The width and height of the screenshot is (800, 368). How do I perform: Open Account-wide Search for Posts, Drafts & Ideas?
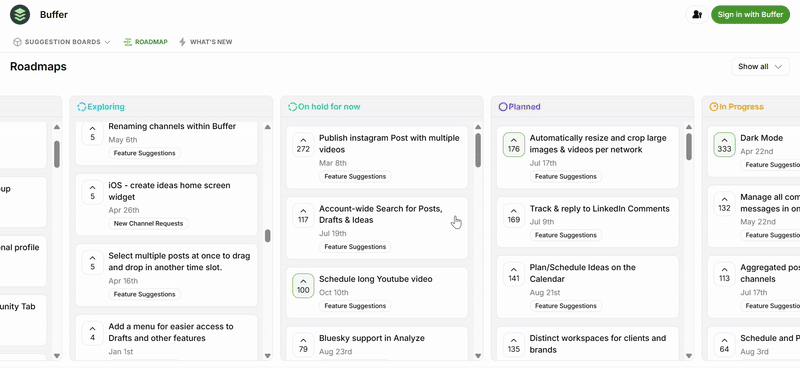pos(381,214)
